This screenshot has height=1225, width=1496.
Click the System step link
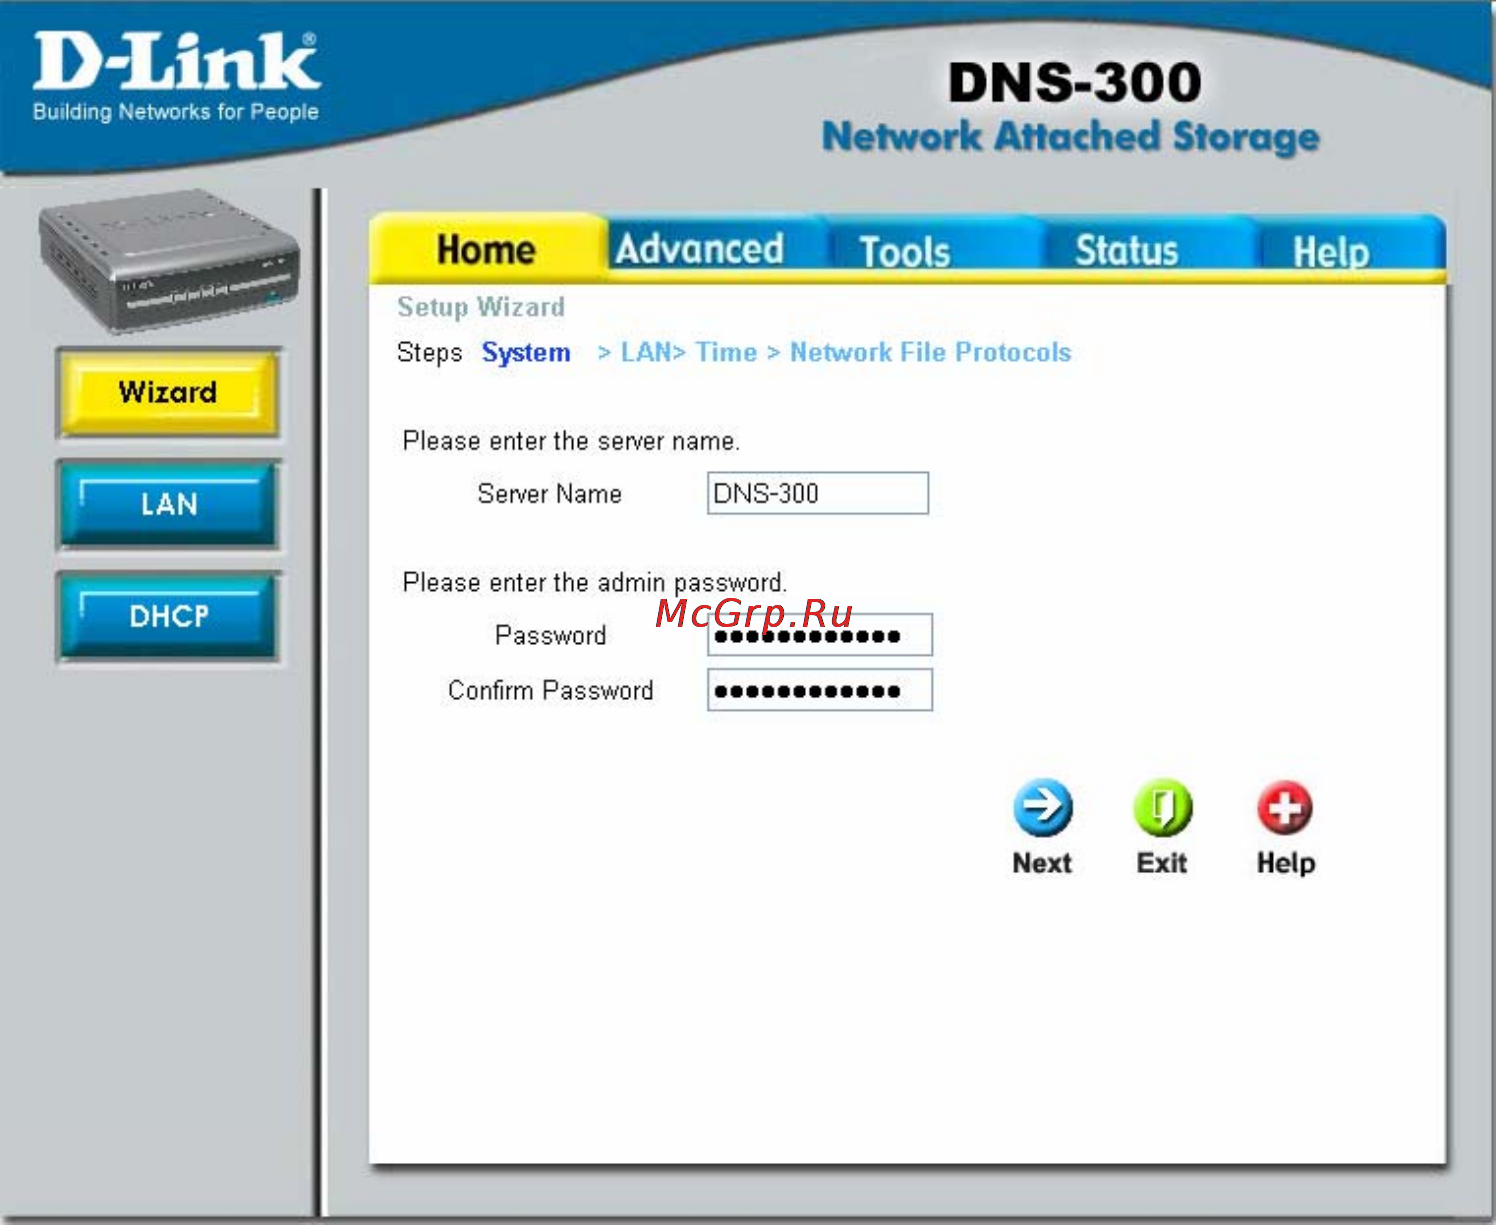[526, 353]
